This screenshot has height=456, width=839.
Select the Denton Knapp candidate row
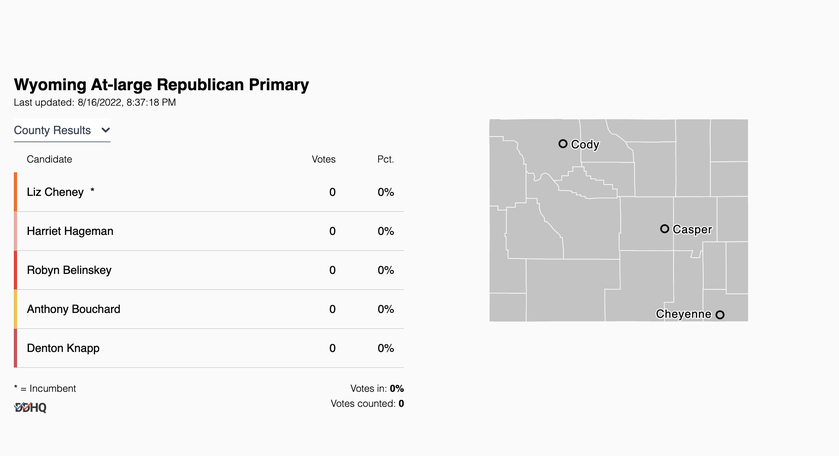pos(209,348)
